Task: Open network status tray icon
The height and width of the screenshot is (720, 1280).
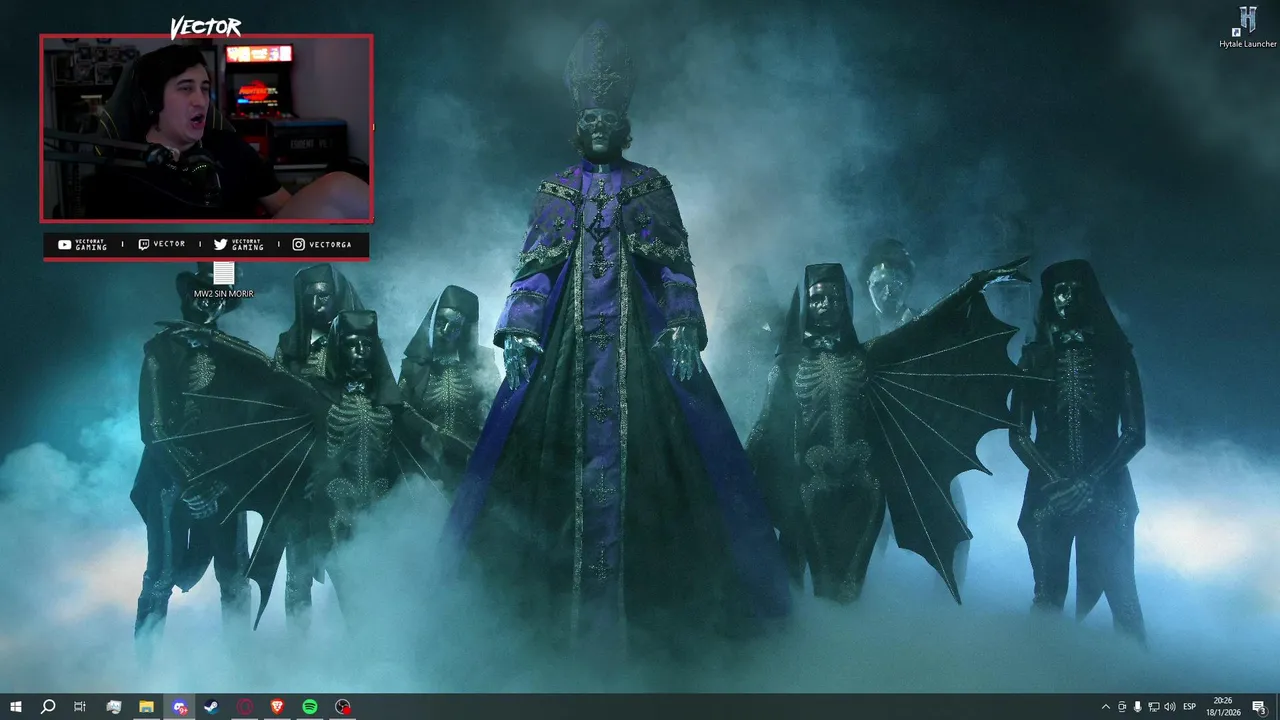Action: pyautogui.click(x=1154, y=707)
